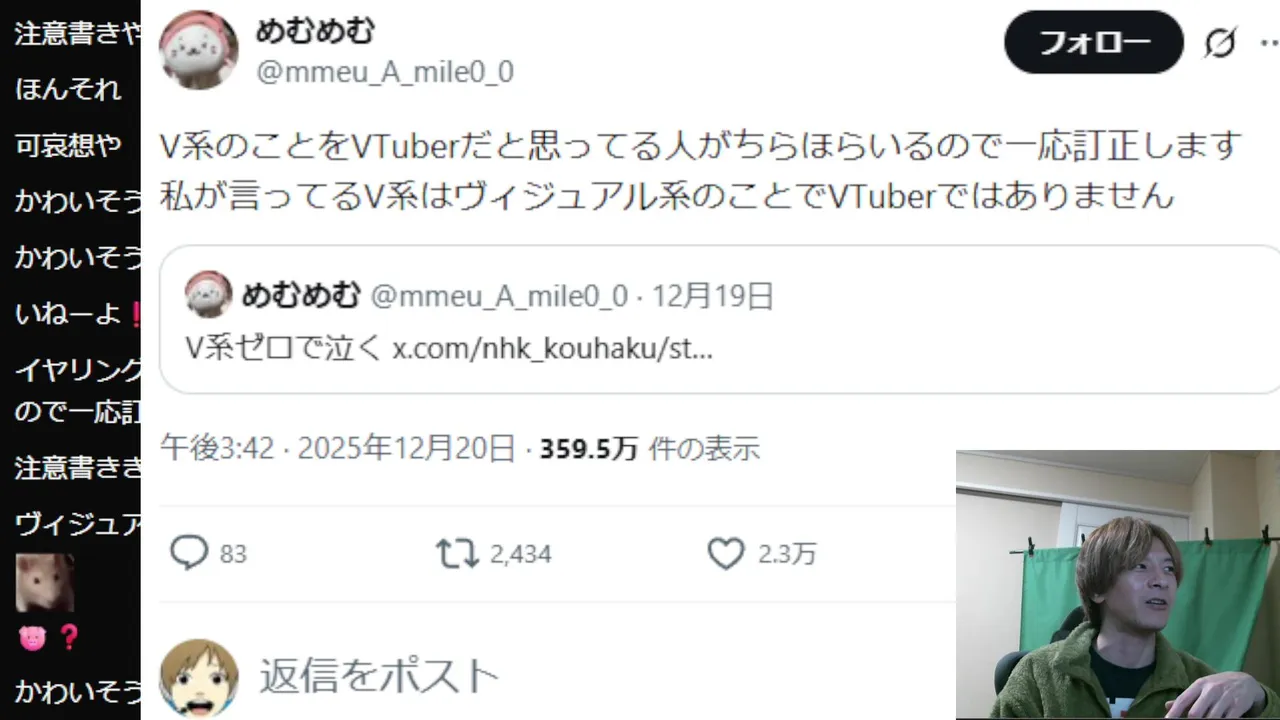Click the webcam overlay of the streamer
1280x720 pixels.
(x=1118, y=585)
